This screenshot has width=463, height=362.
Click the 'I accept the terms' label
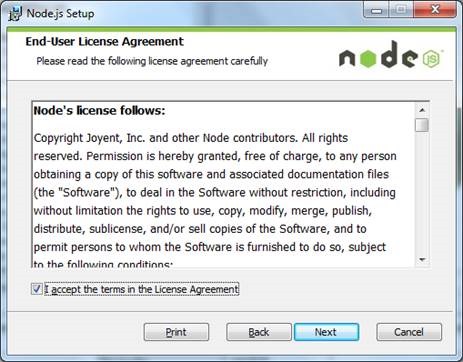click(142, 289)
